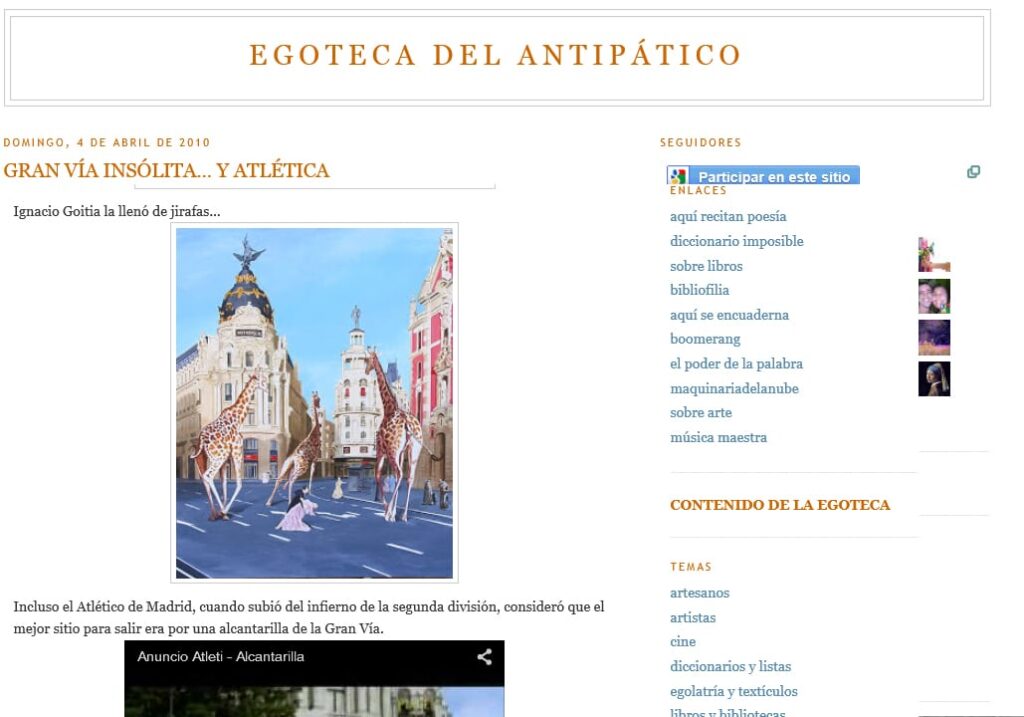The height and width of the screenshot is (717, 1024).
Task: Click the Seguidores heading
Action: point(700,142)
